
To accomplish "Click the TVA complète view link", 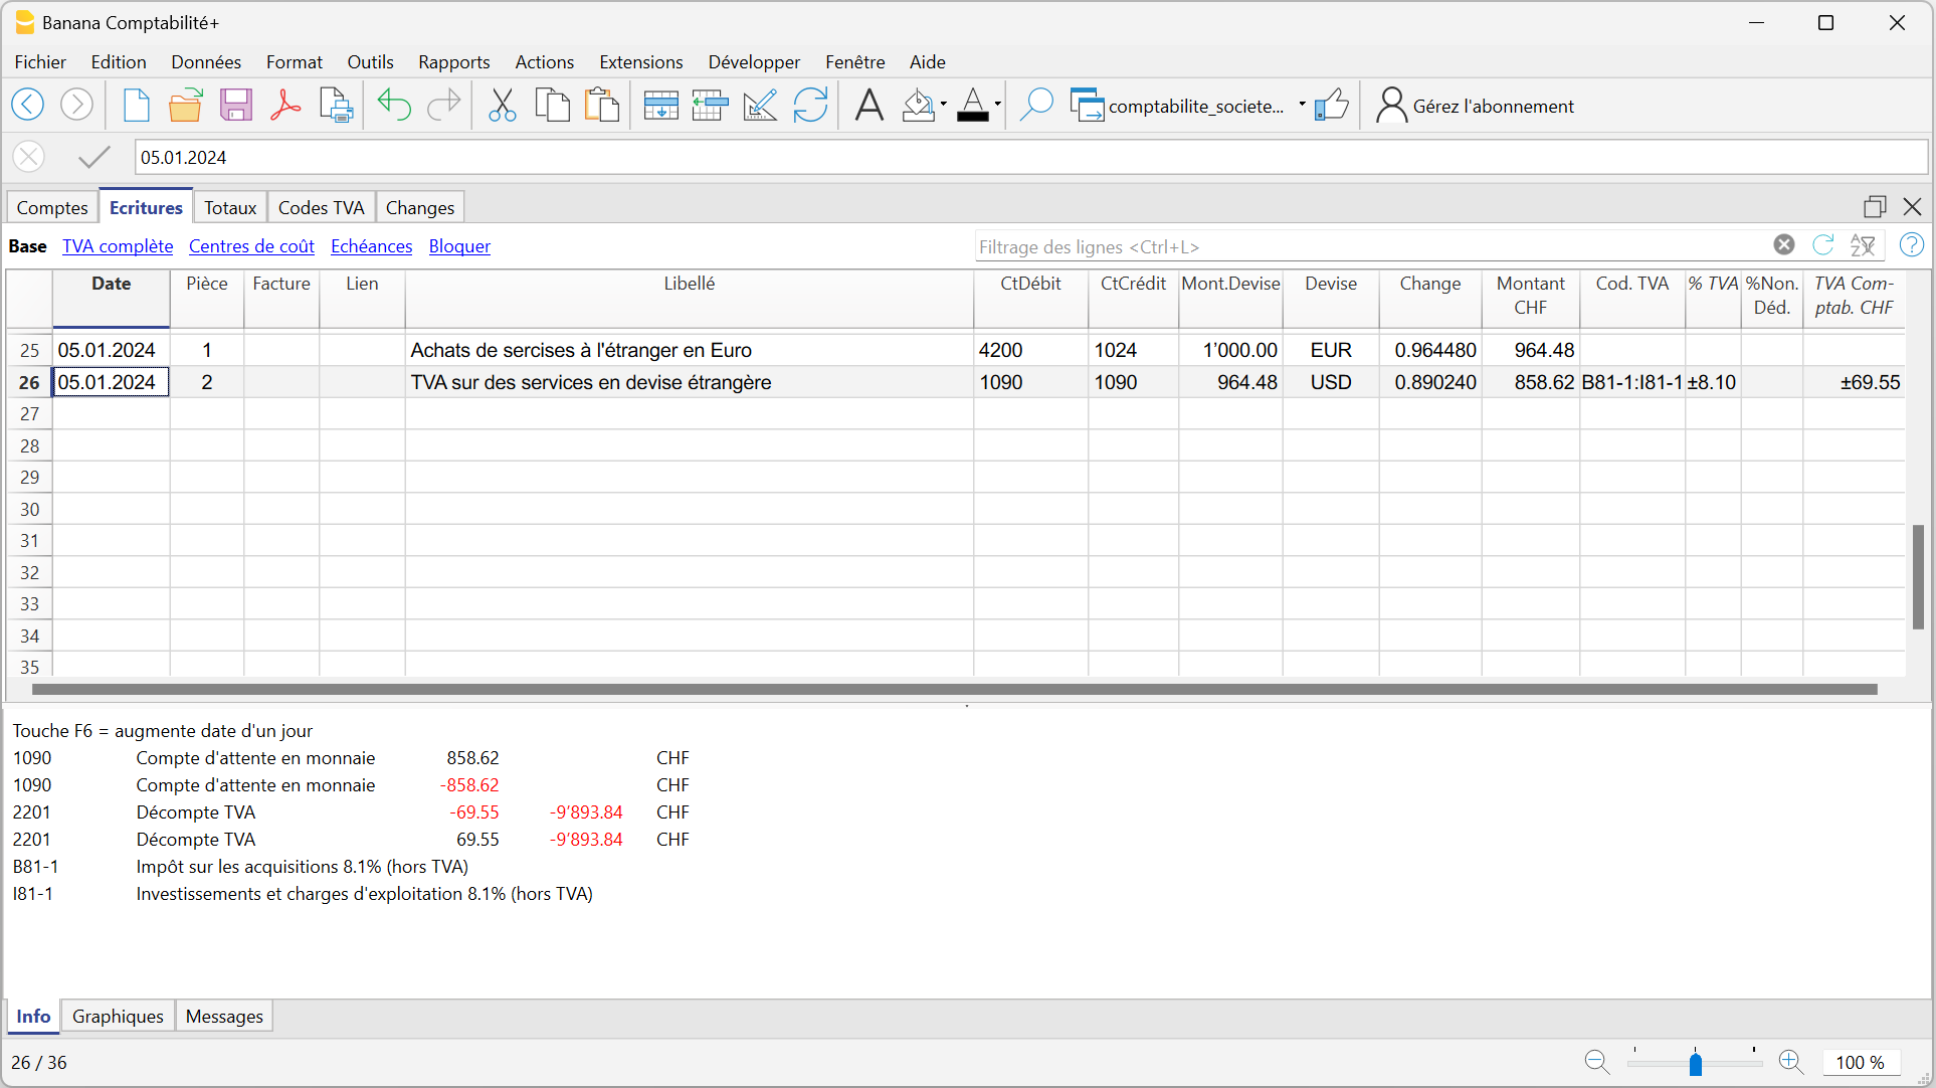I will [x=117, y=246].
